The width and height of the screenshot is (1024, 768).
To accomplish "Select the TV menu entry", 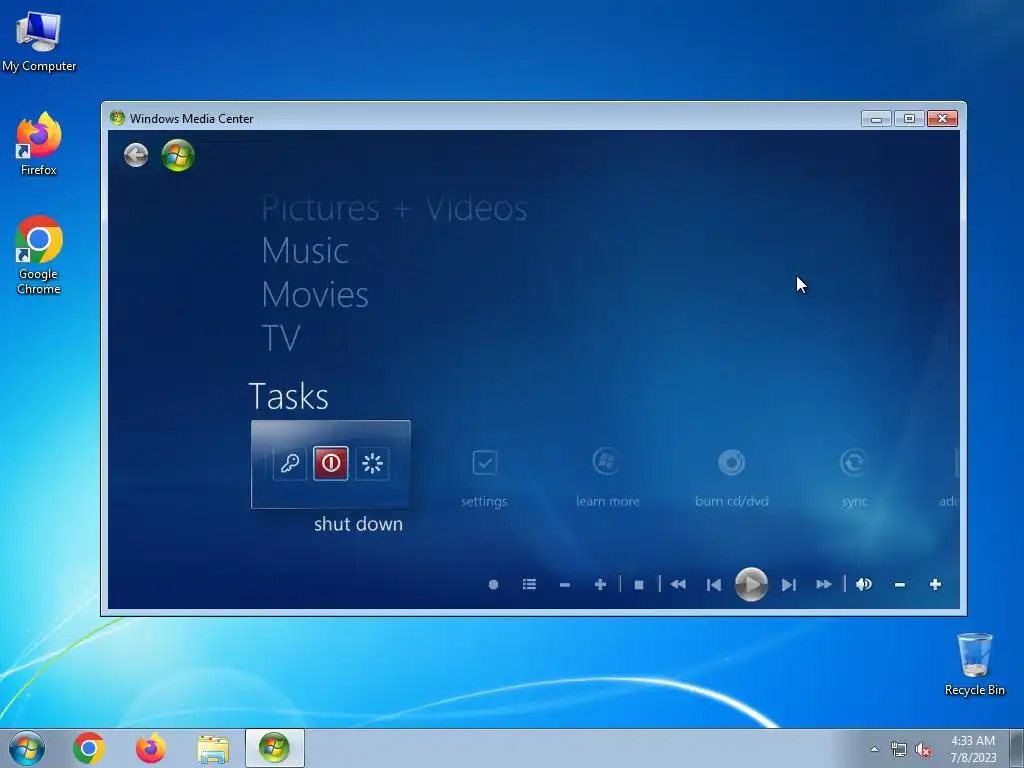I will tap(281, 338).
